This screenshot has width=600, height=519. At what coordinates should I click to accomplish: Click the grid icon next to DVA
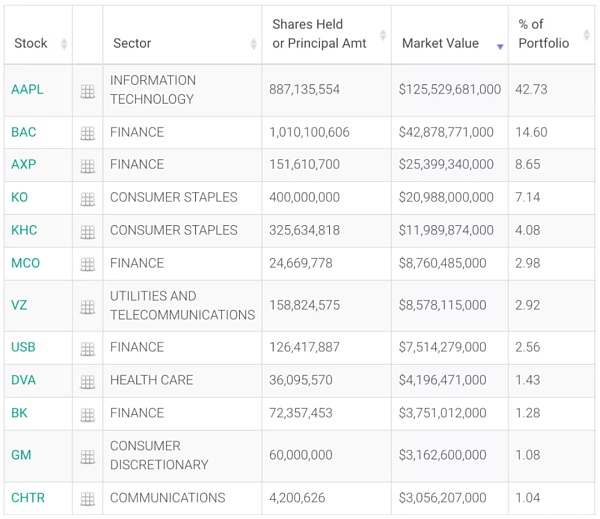coord(88,382)
